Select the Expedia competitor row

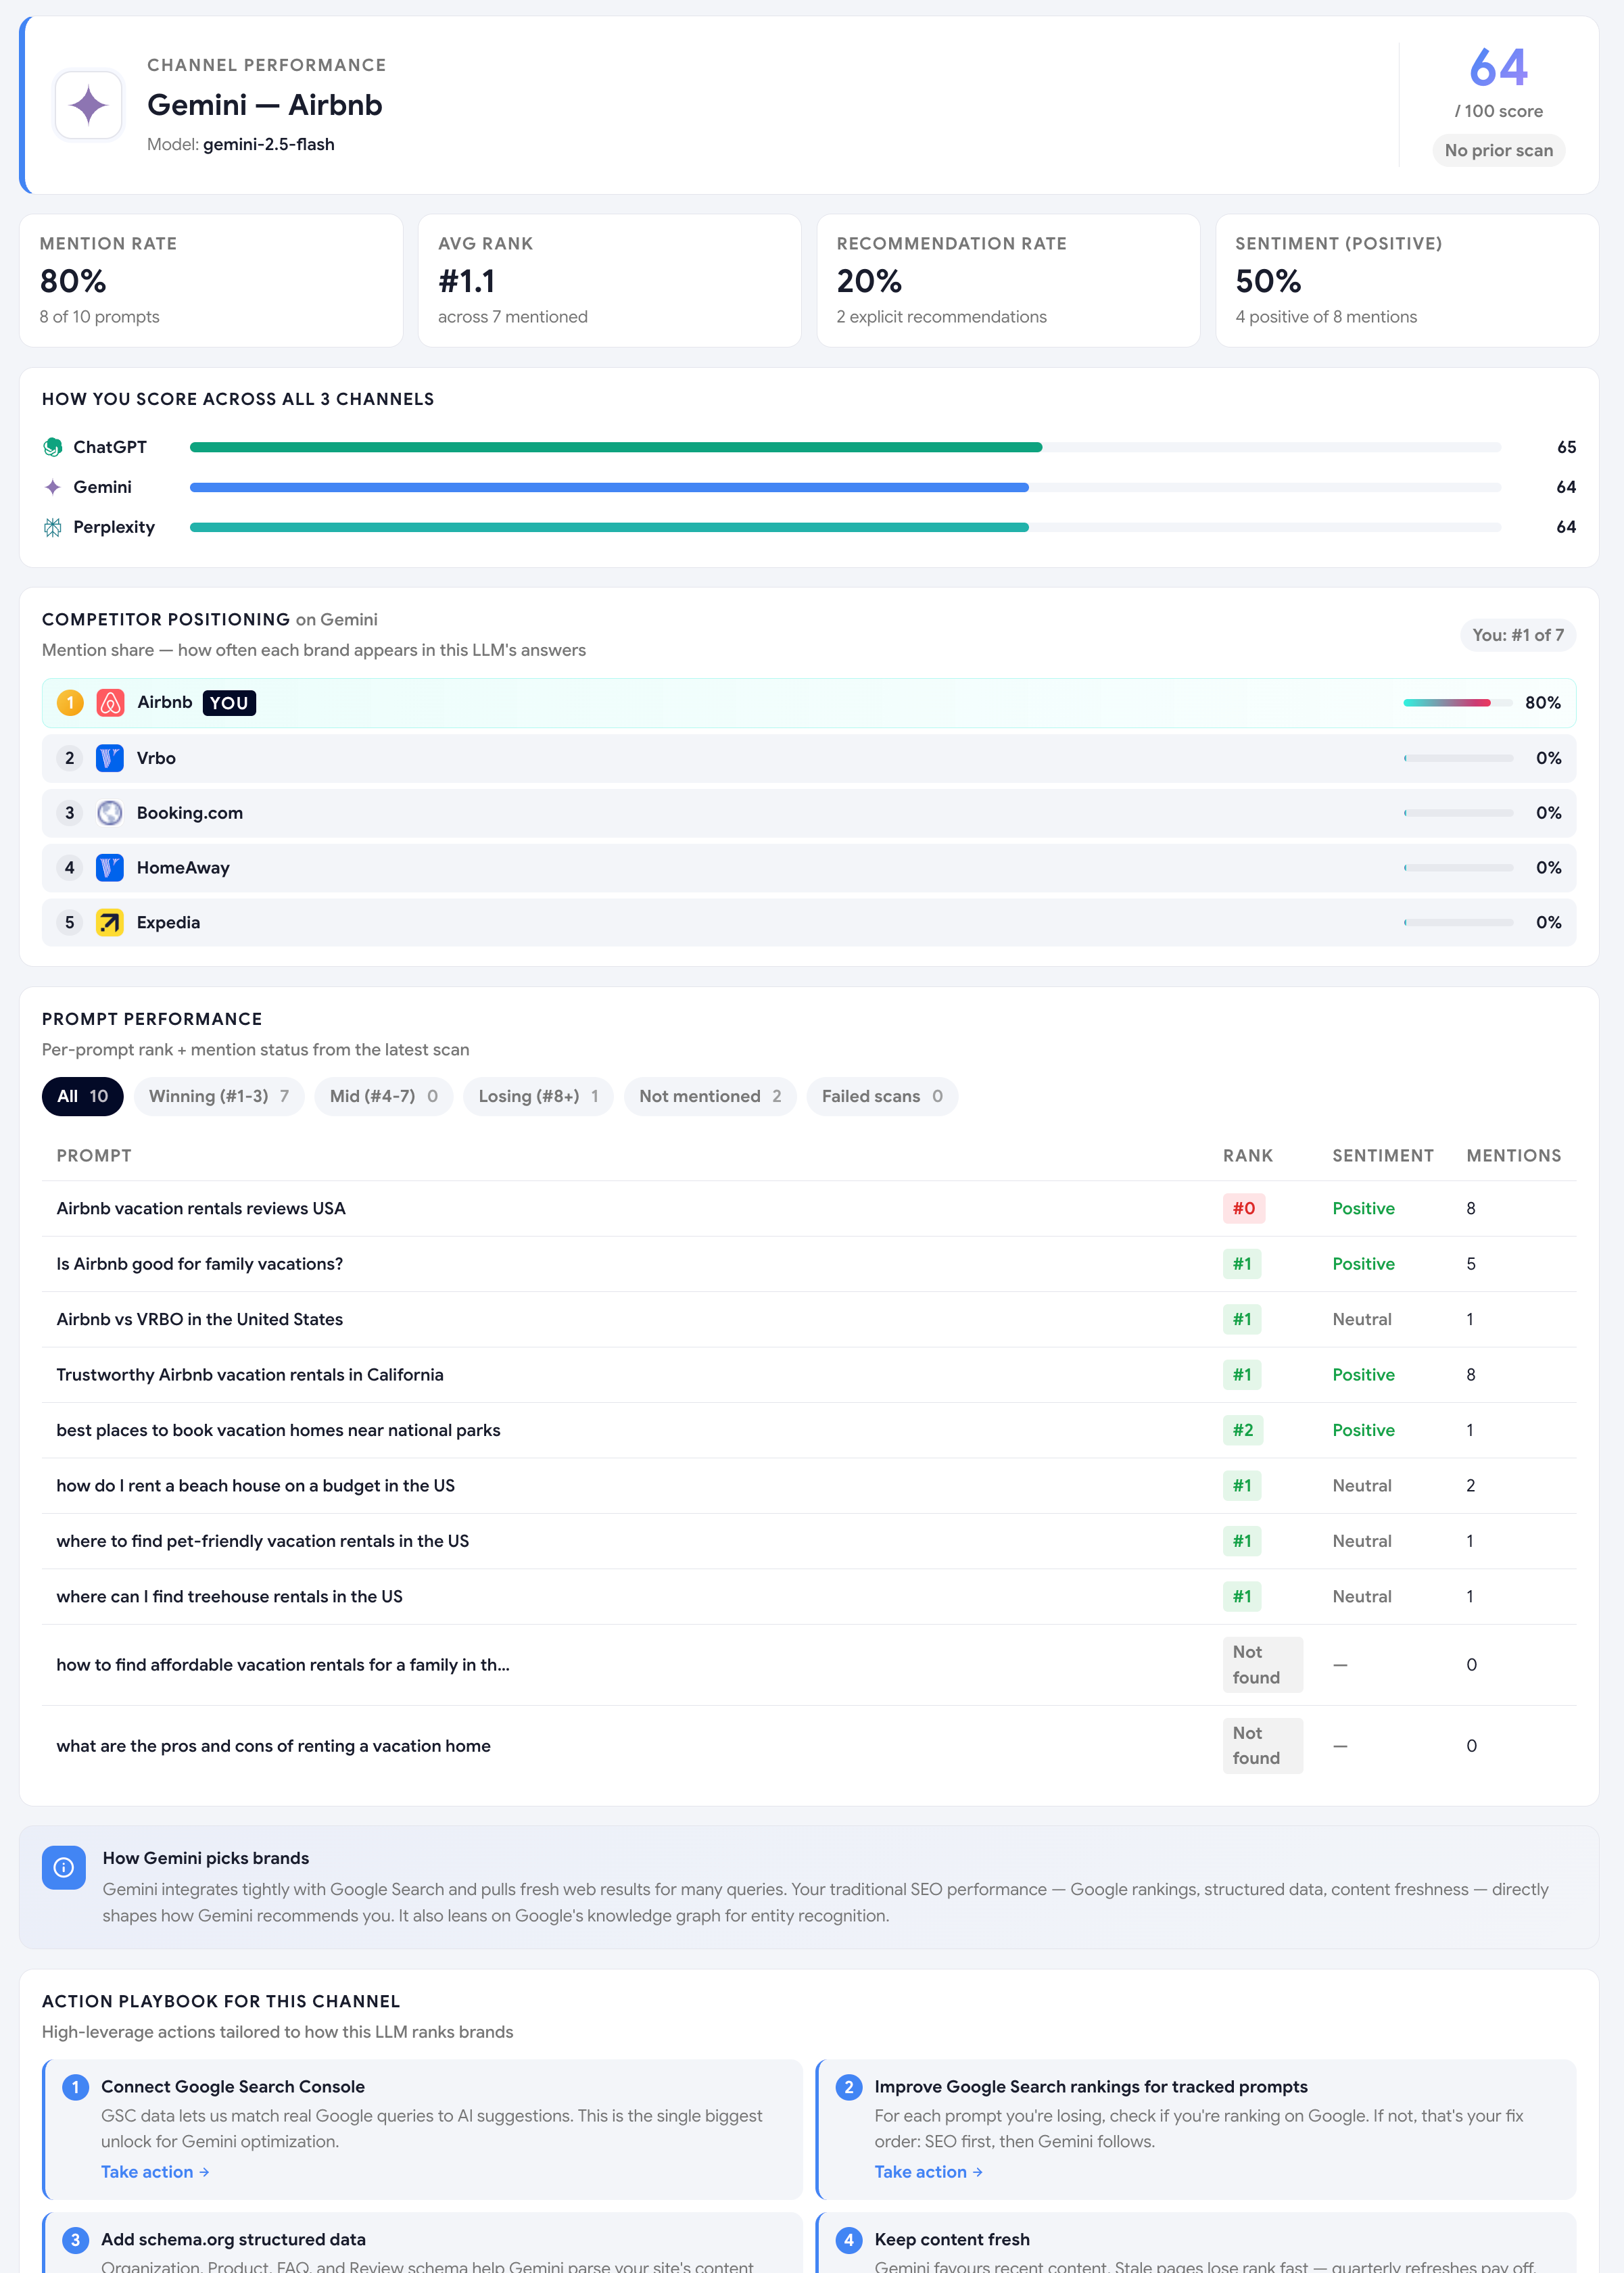(809, 922)
